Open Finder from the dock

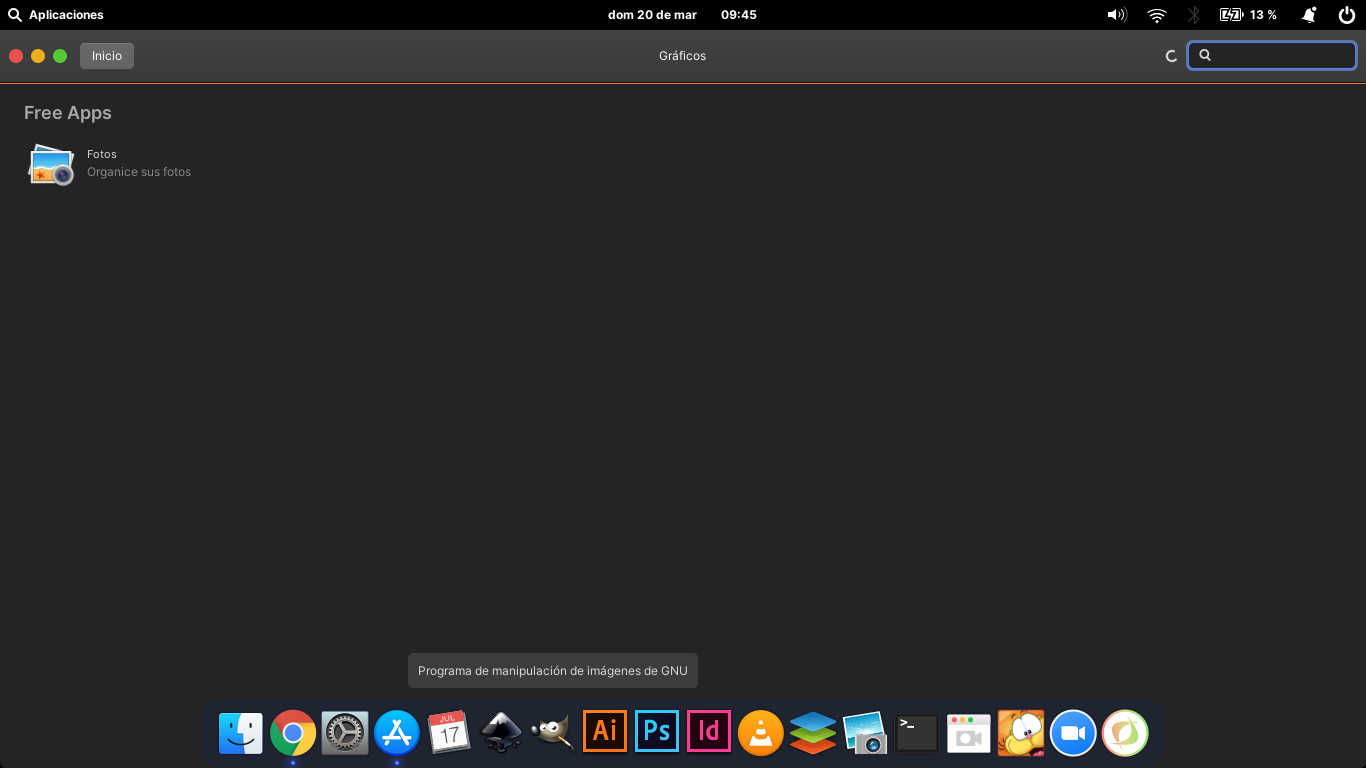pyautogui.click(x=241, y=733)
